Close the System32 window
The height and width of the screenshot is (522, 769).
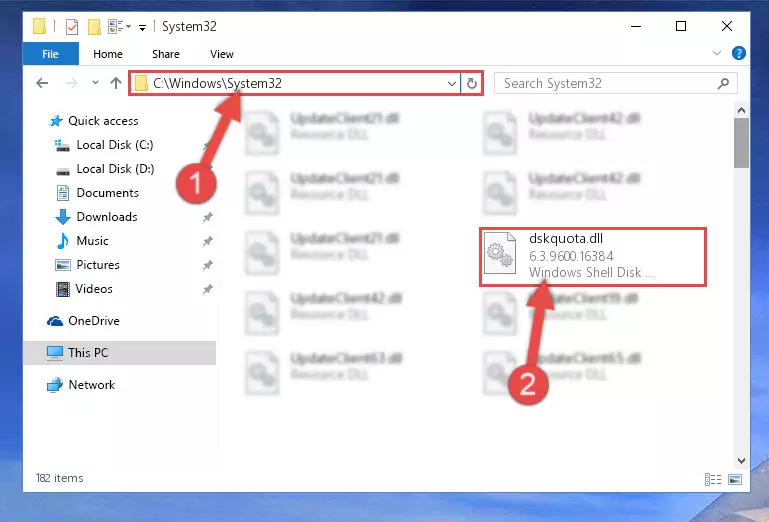coord(727,26)
